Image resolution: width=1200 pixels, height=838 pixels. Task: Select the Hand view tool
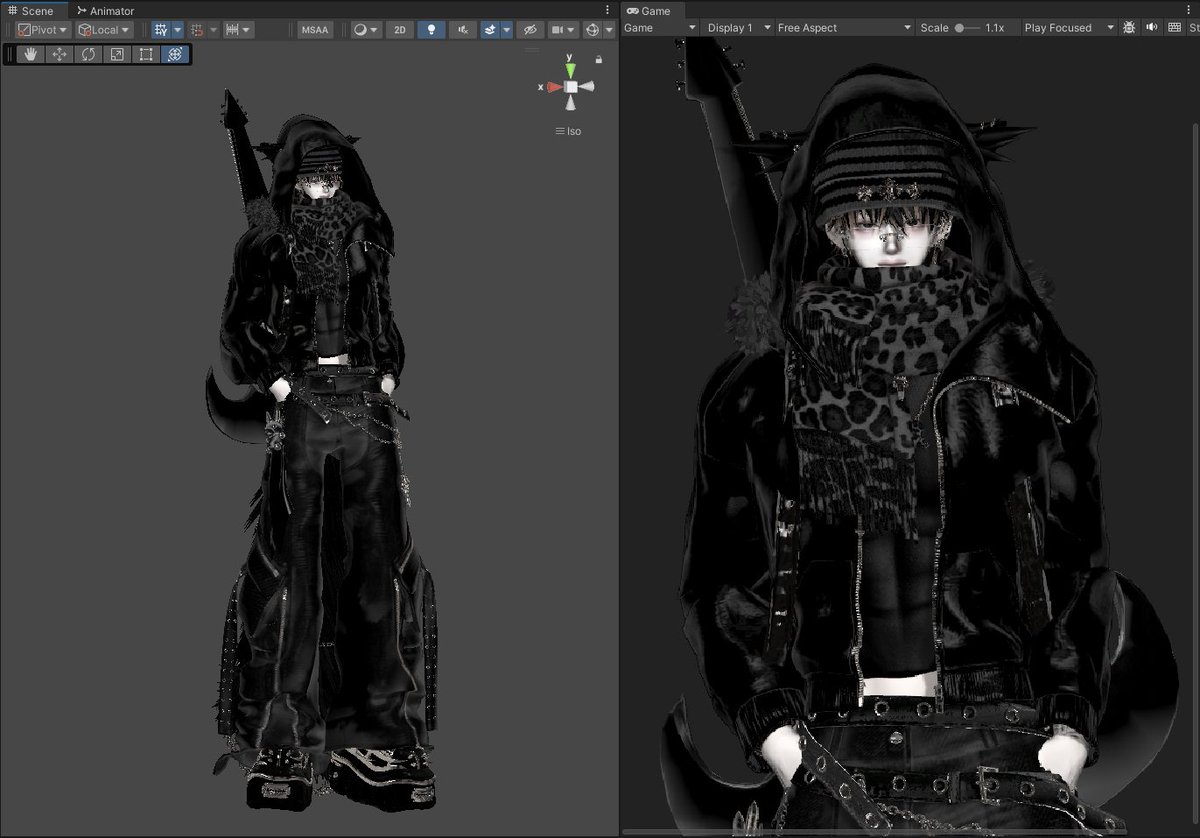(31, 54)
